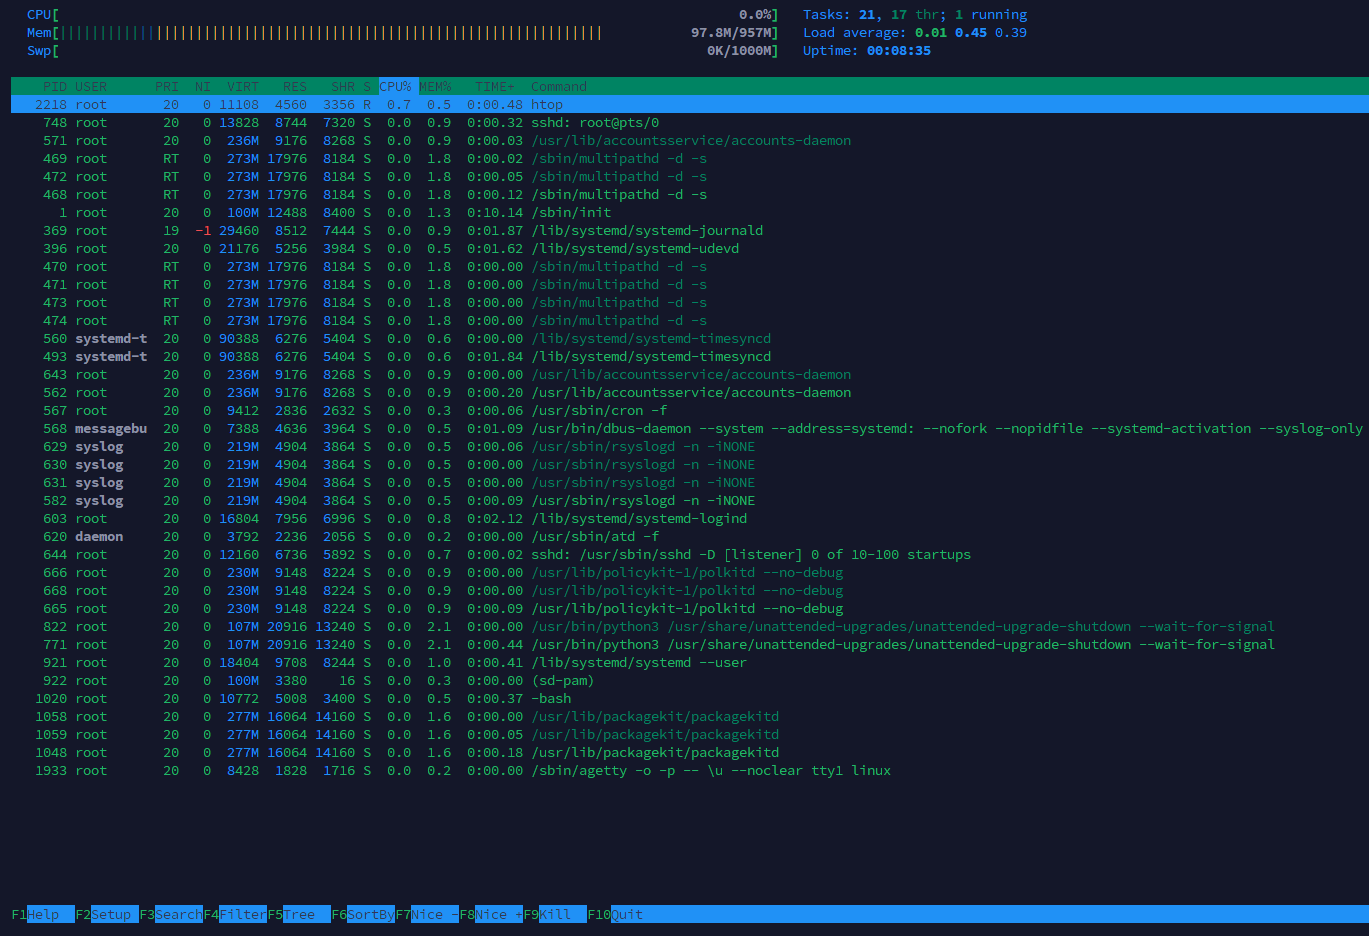Screen dimensions: 1369x936
Task: Click the Mem usage meter bar
Action: [403, 32]
